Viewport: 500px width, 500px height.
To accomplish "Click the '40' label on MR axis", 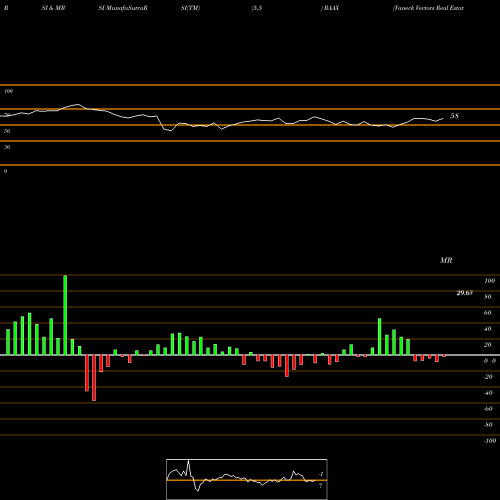I will [488, 329].
